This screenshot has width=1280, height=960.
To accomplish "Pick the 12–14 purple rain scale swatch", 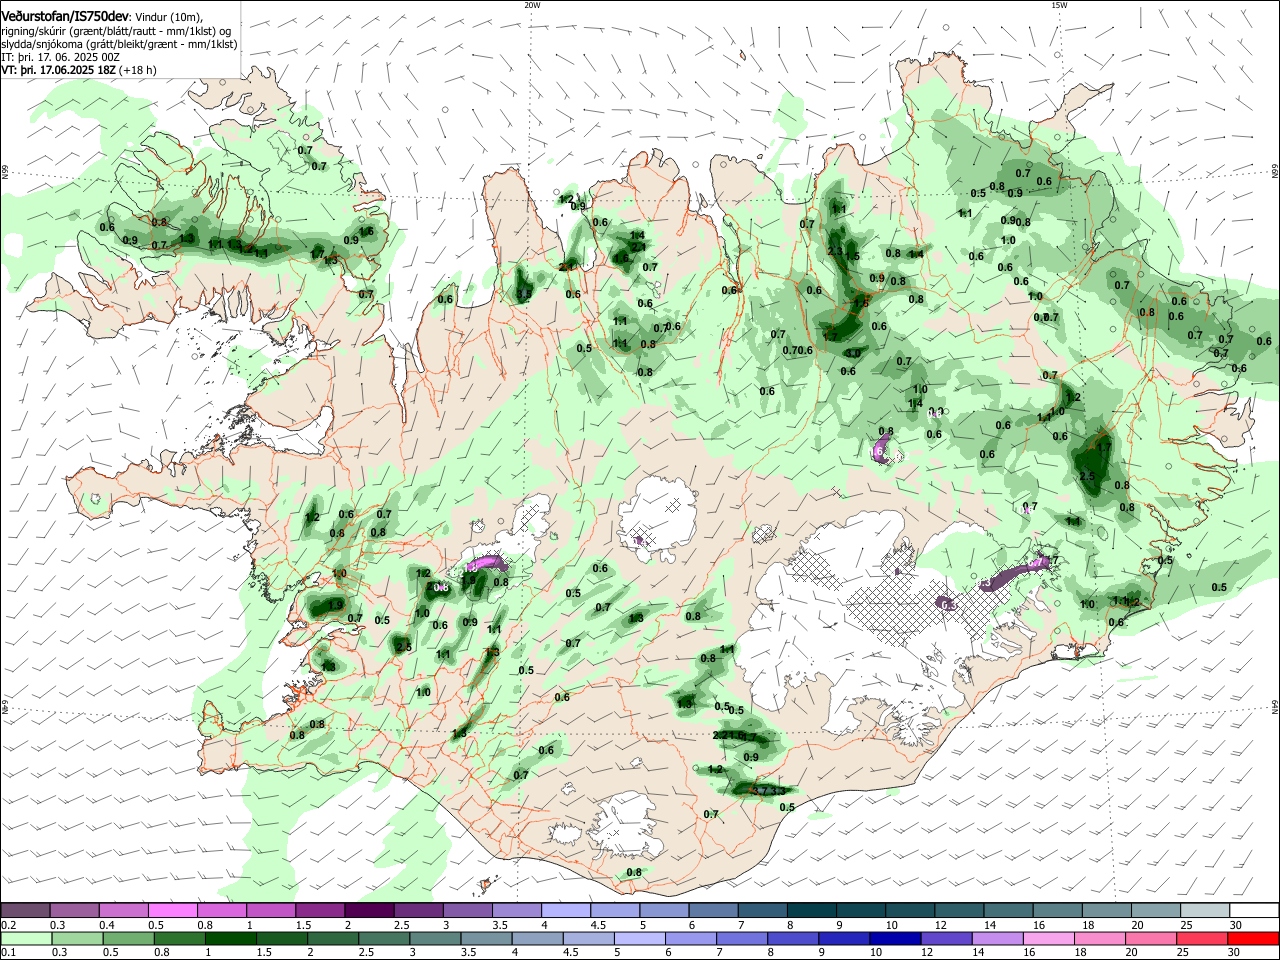I will (x=947, y=938).
